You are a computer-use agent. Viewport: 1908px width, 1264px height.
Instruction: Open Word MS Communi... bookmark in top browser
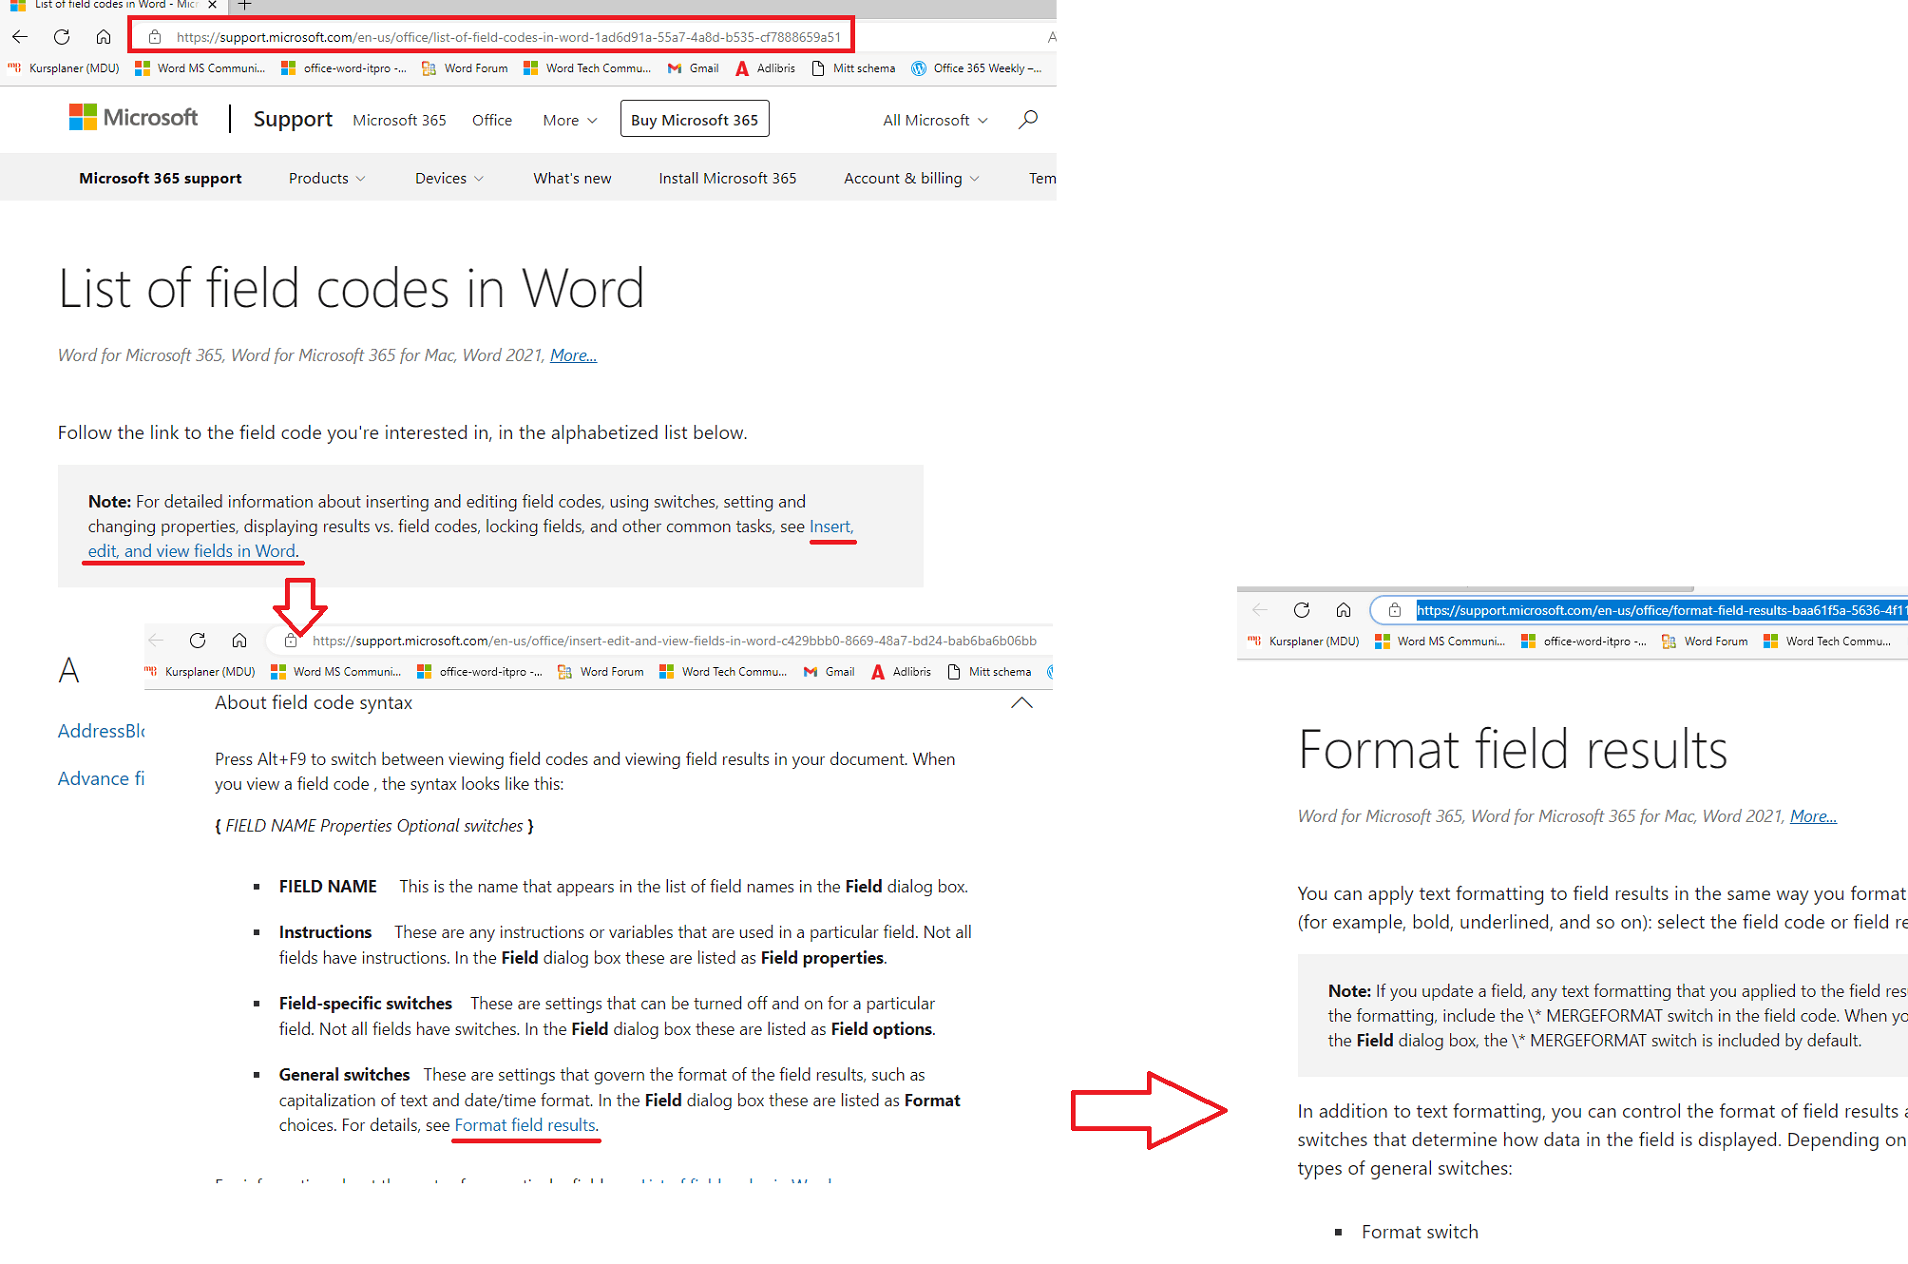(200, 68)
